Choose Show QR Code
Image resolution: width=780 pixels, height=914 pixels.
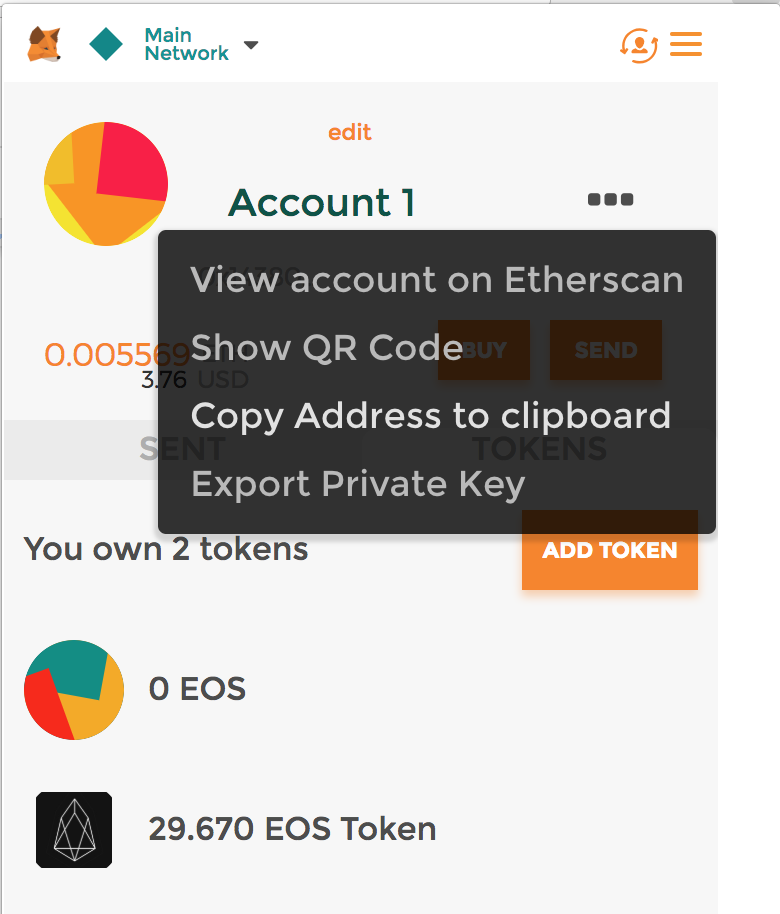327,348
